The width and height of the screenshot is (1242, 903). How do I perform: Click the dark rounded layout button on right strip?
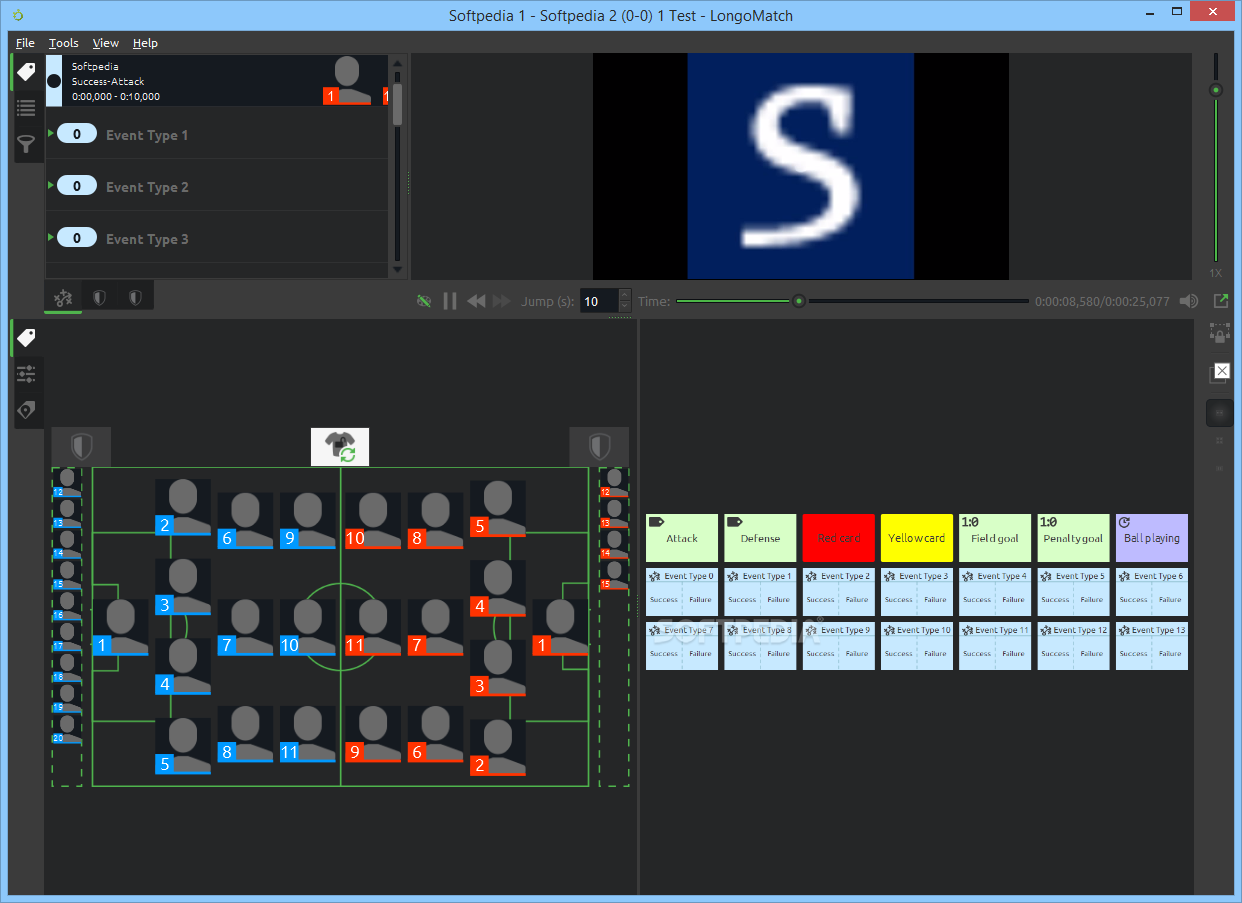[1219, 412]
